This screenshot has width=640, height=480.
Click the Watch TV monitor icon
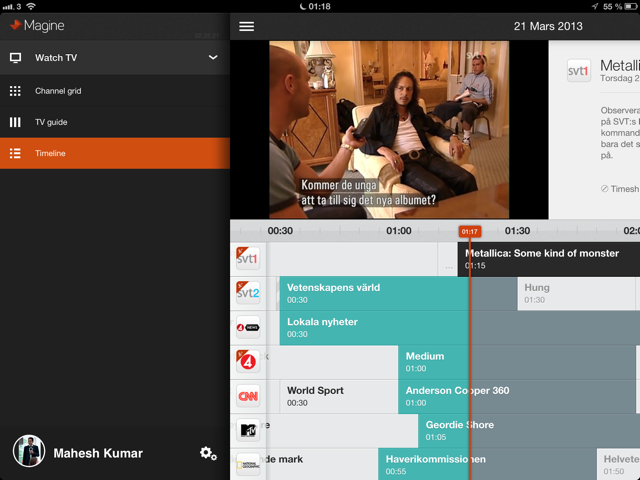16,58
